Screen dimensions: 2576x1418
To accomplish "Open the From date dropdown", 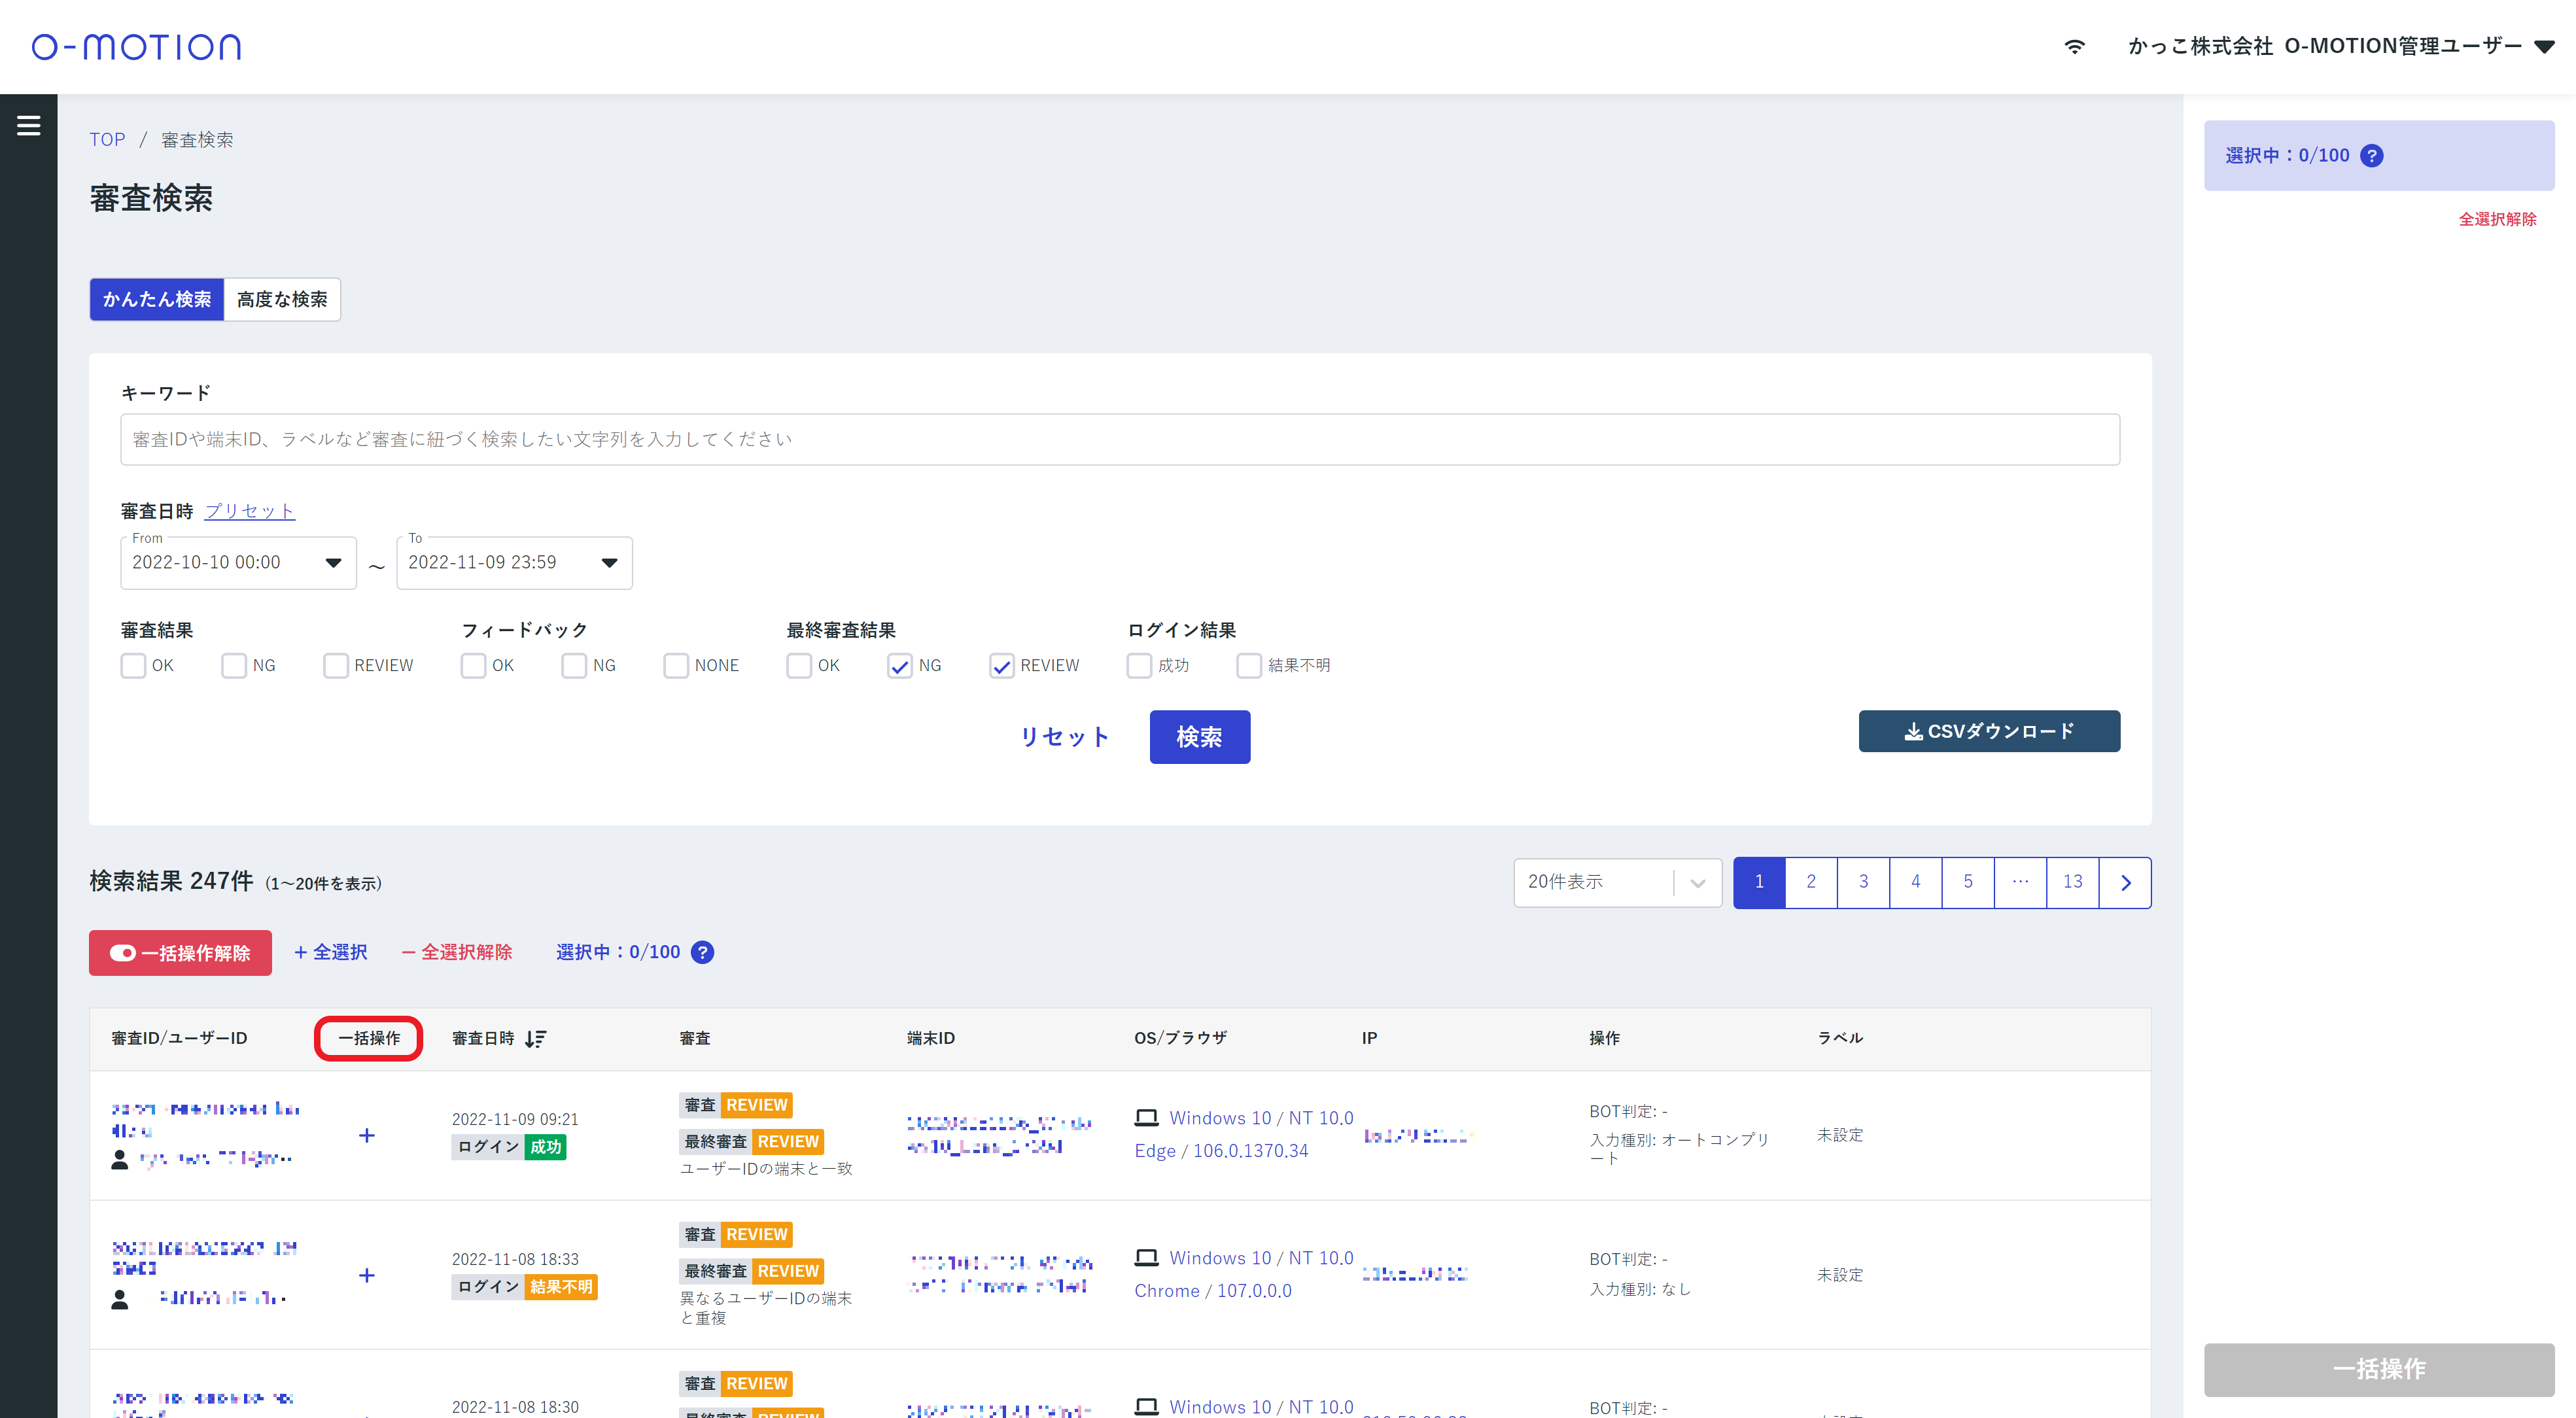I will coord(333,563).
